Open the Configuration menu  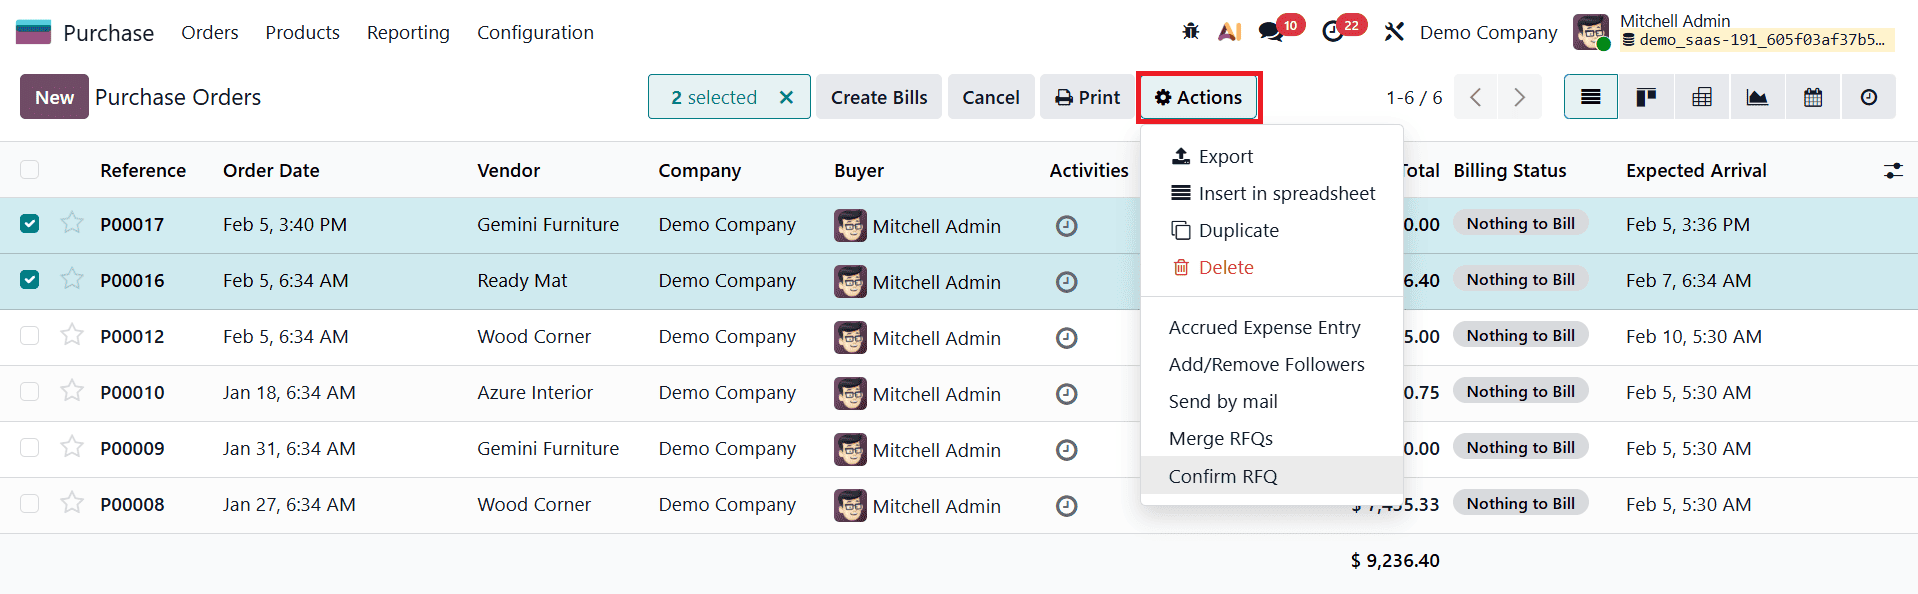pyautogui.click(x=535, y=32)
